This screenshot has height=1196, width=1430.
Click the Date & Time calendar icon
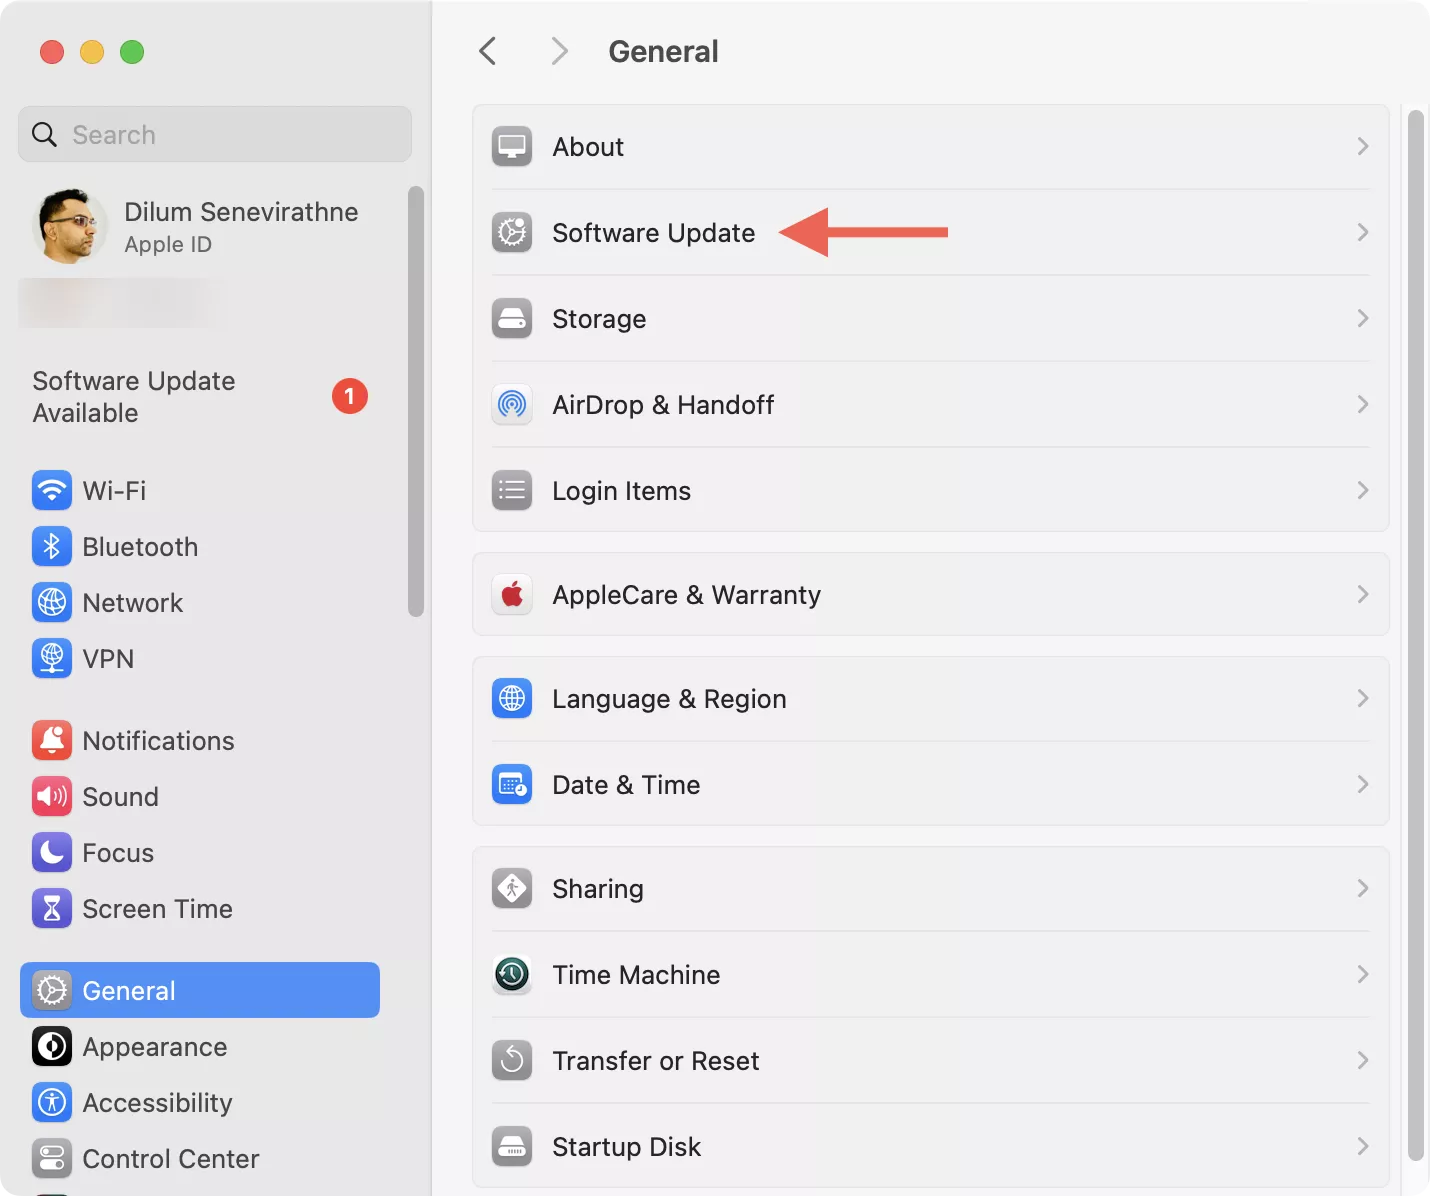pos(512,785)
